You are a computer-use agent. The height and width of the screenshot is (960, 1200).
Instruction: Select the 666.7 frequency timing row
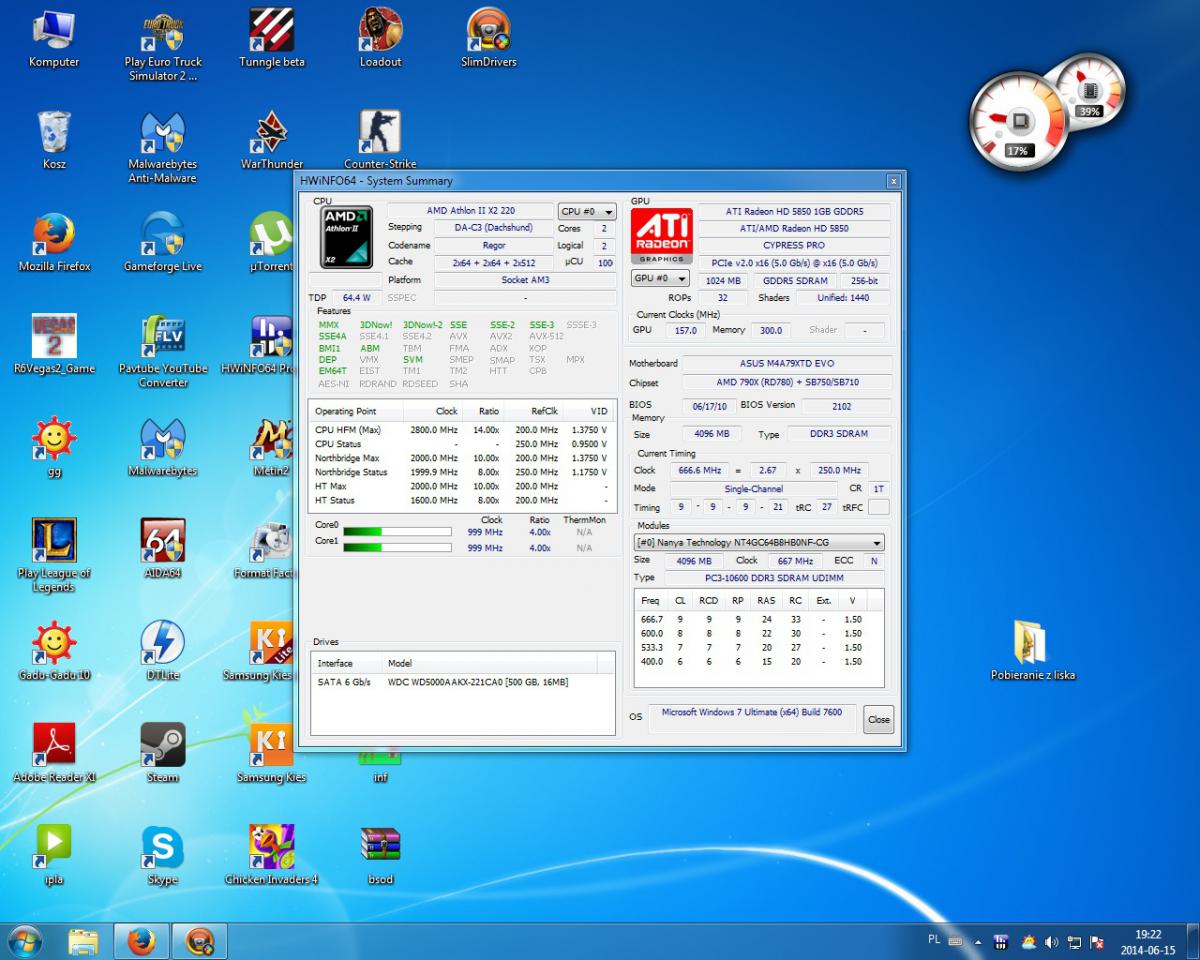coord(760,619)
